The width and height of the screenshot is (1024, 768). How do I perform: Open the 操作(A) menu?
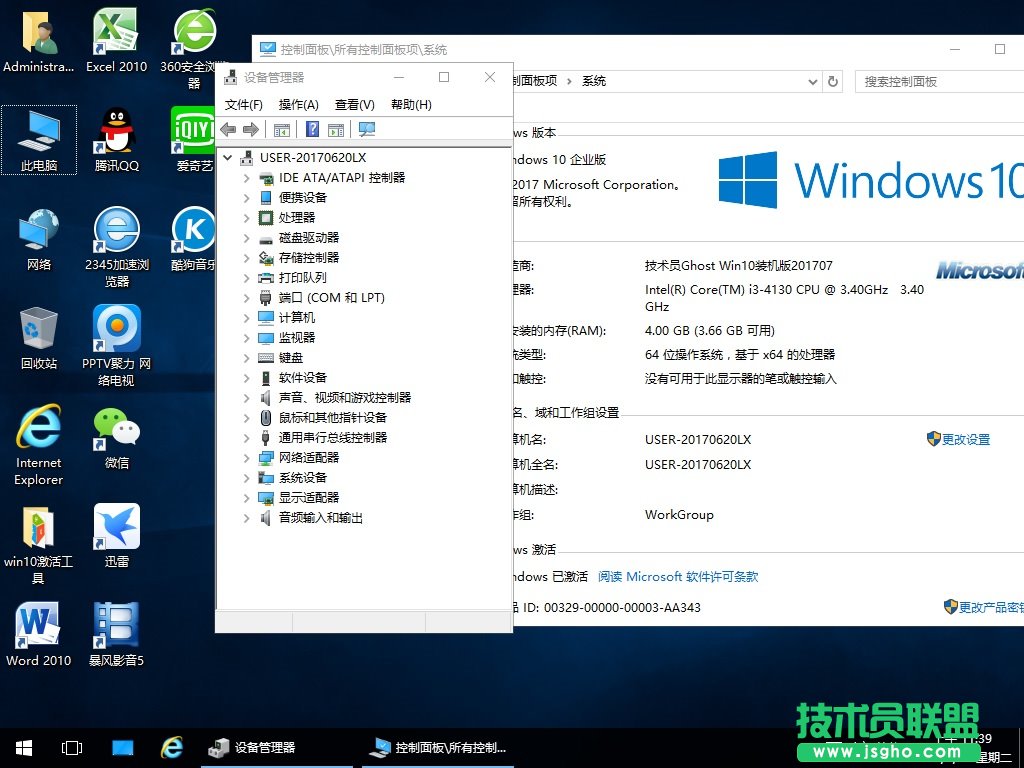[x=298, y=104]
